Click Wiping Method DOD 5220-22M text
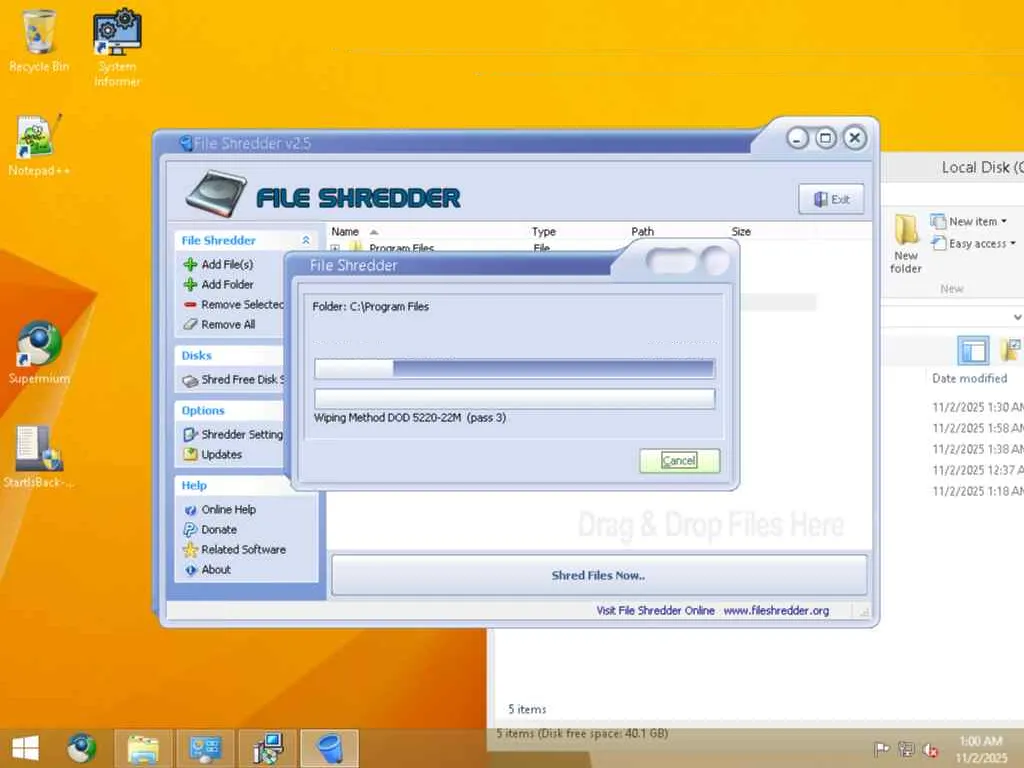Screen dimensions: 1024x768 pos(409,418)
